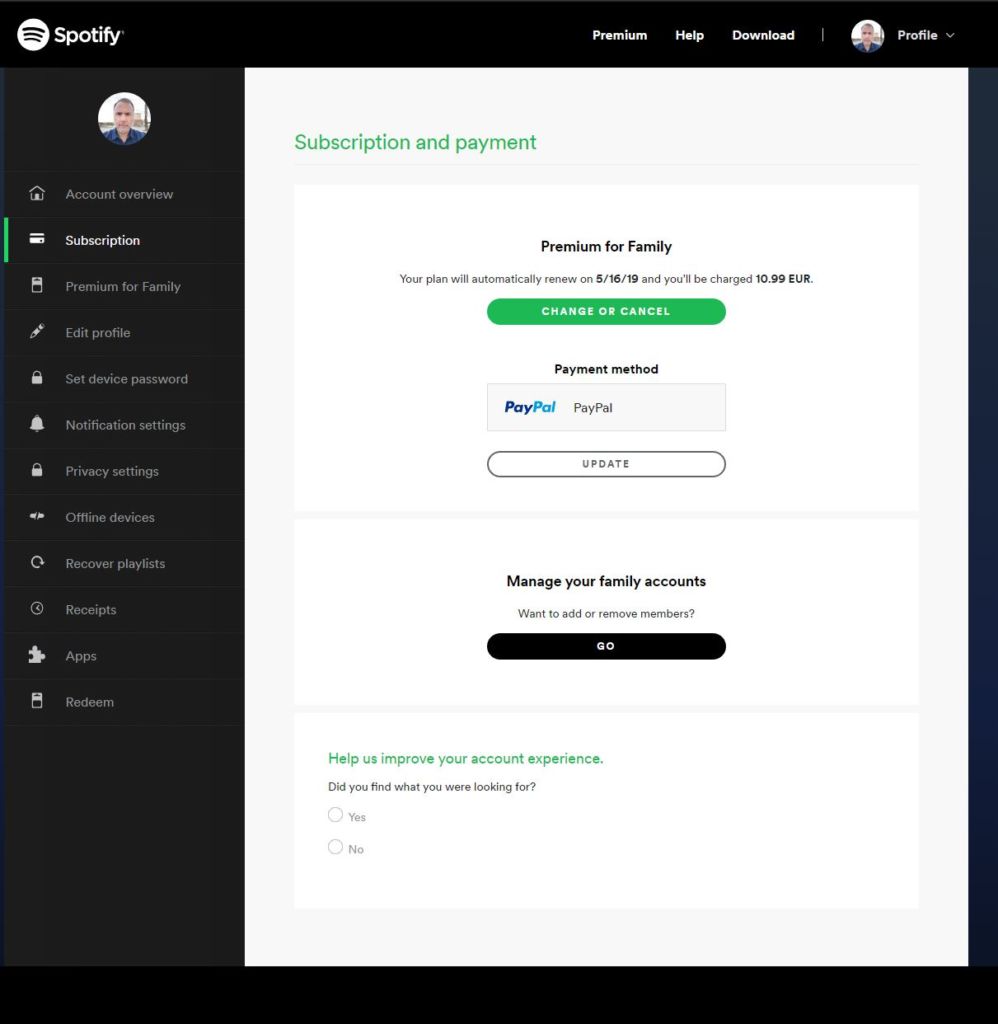This screenshot has height=1024, width=998.
Task: Open Redeem in the sidebar
Action: 124,702
